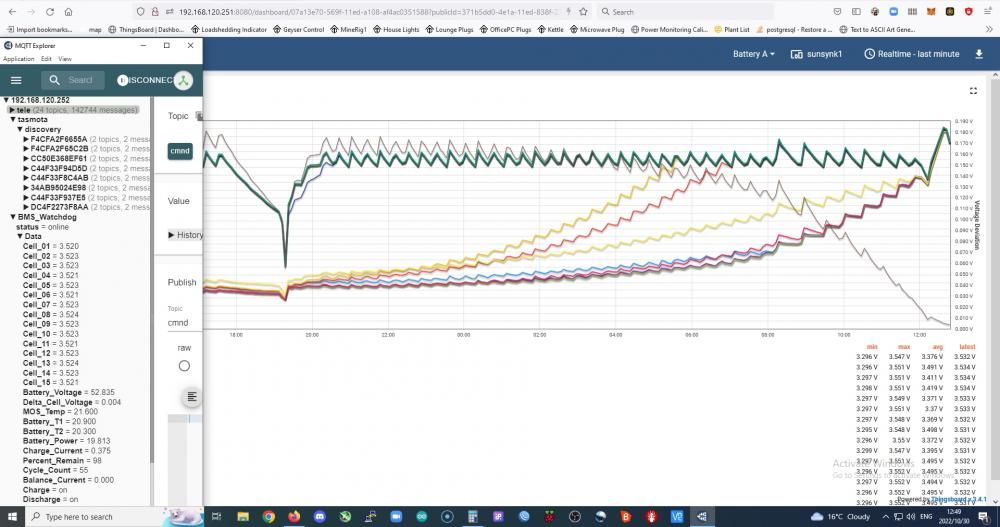Open Task View on the taskbar
The width and height of the screenshot is (1000, 527).
[216, 517]
